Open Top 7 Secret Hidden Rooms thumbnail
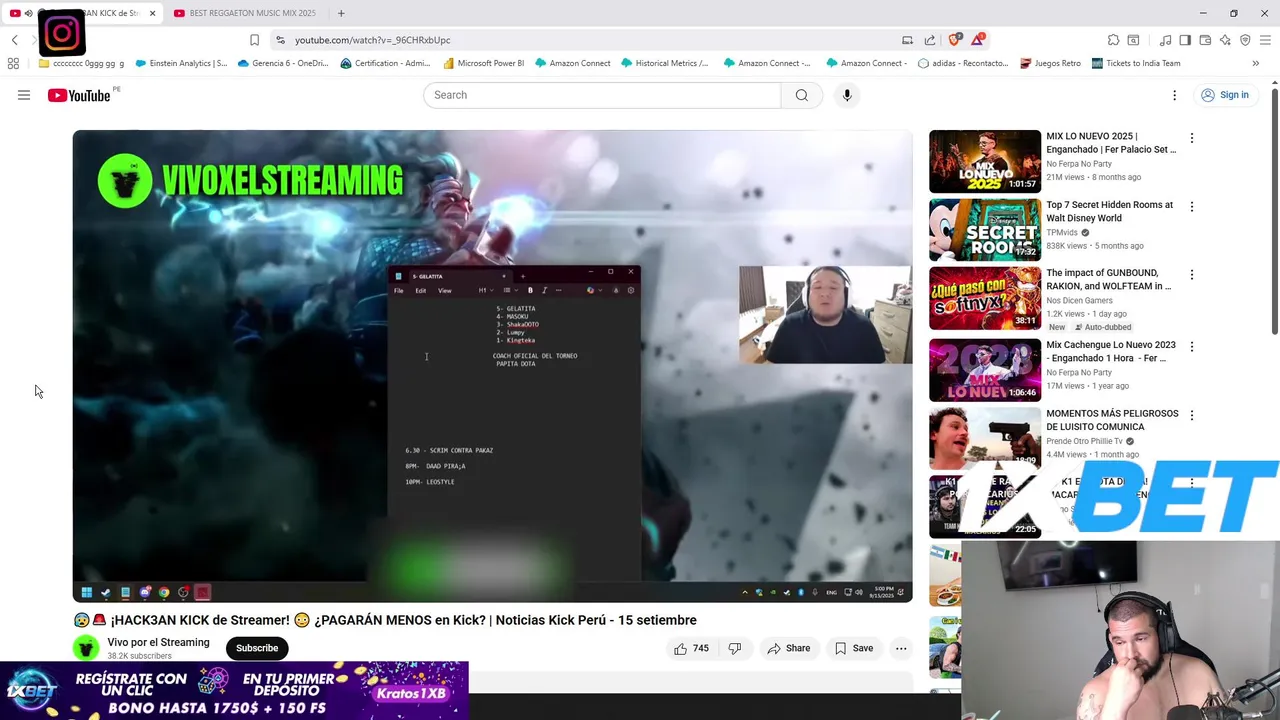Image resolution: width=1280 pixels, height=720 pixels. pyautogui.click(x=985, y=229)
